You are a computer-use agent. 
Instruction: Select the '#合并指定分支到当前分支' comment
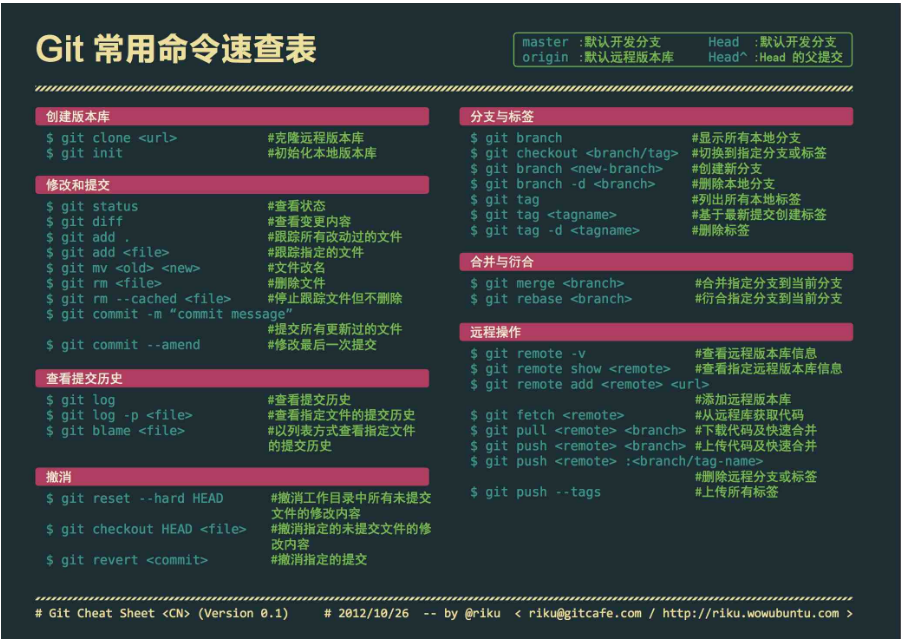pos(769,284)
